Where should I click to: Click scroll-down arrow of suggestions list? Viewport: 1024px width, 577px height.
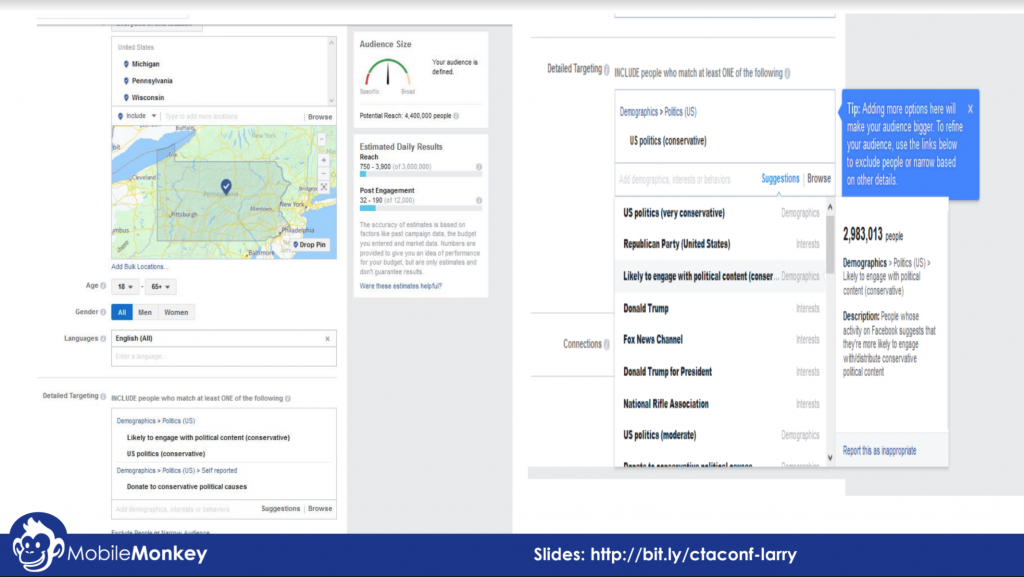(x=830, y=458)
